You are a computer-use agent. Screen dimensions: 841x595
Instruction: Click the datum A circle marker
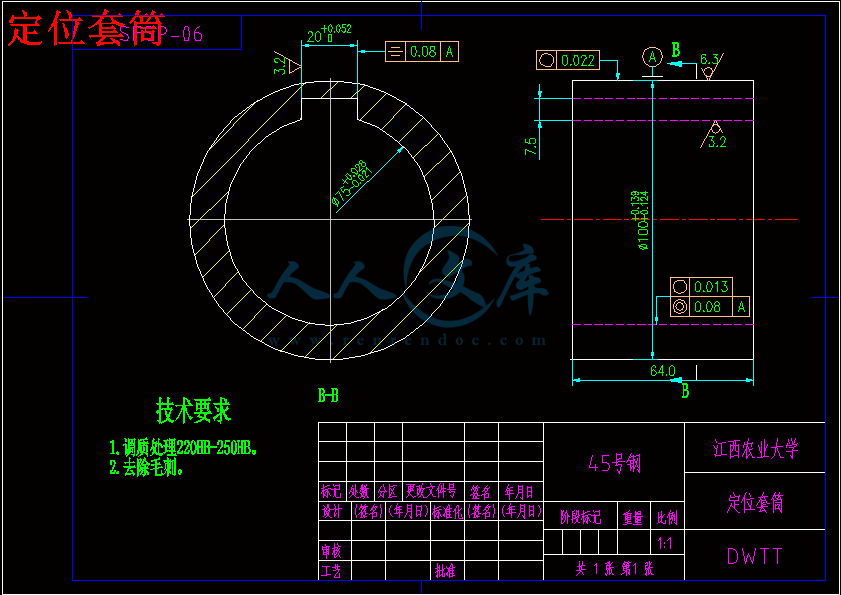click(x=652, y=57)
